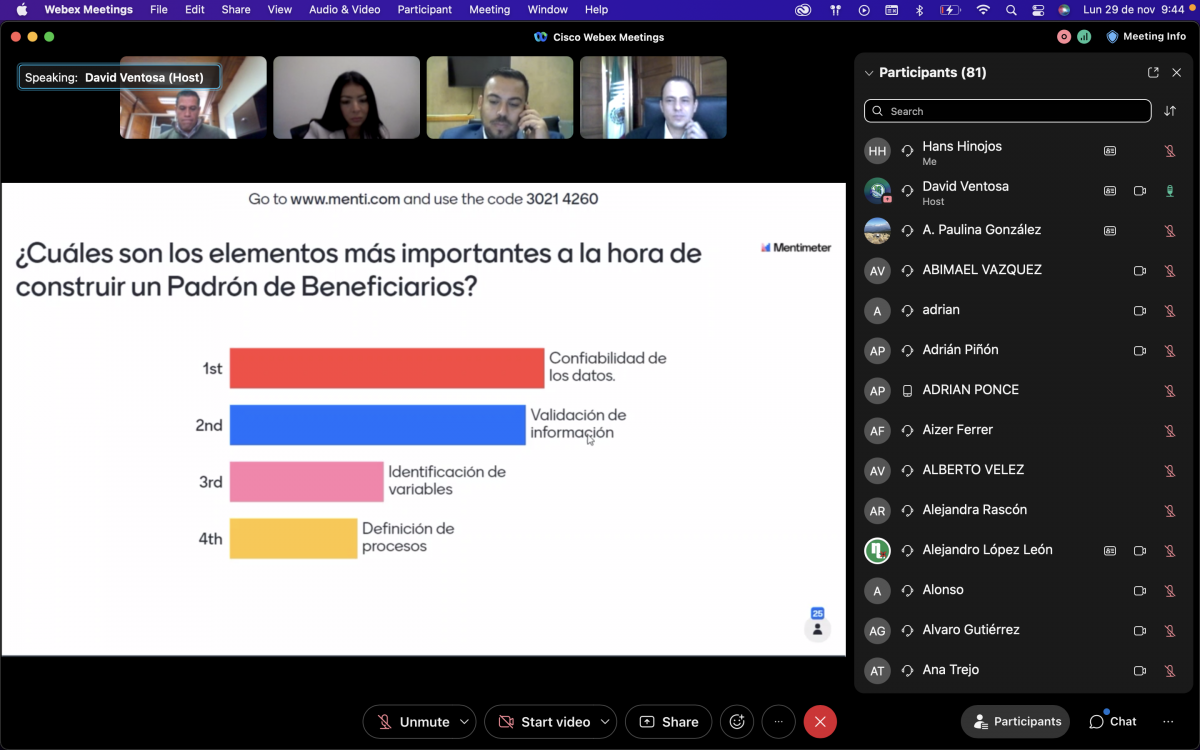
Task: Click the AR avatar of Alejandra Rascón
Action: [877, 510]
